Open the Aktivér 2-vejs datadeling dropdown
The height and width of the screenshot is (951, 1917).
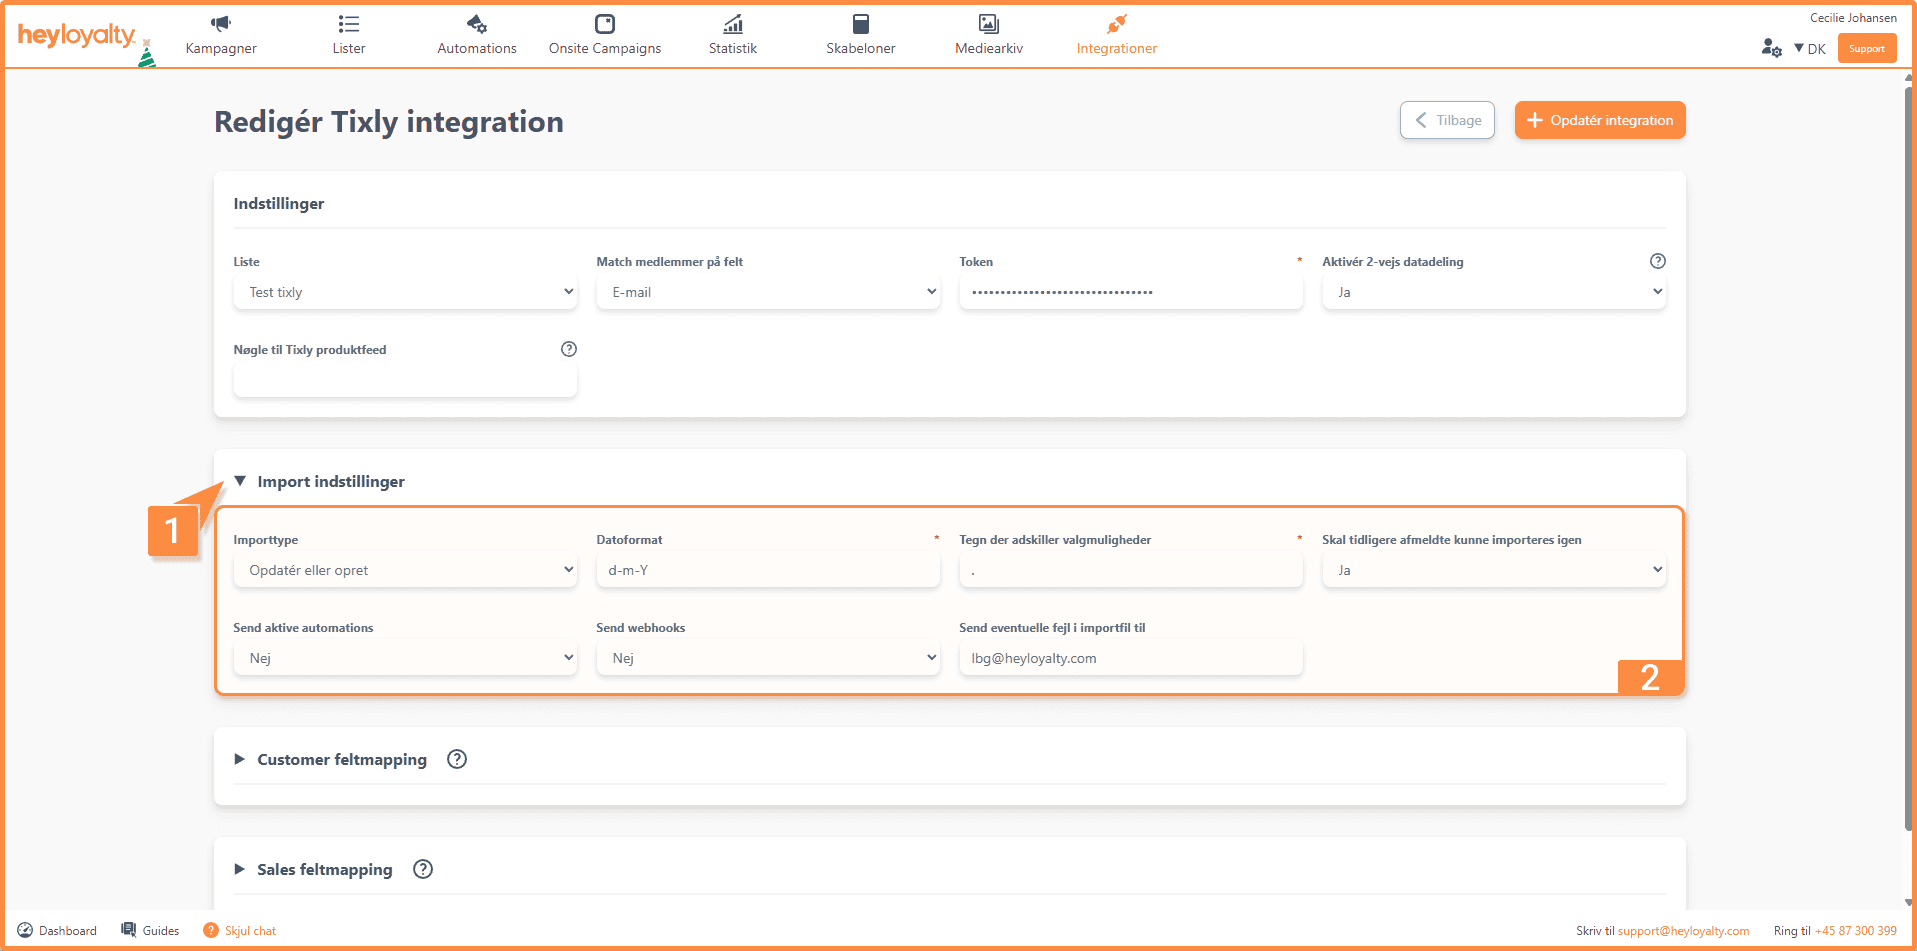1493,292
